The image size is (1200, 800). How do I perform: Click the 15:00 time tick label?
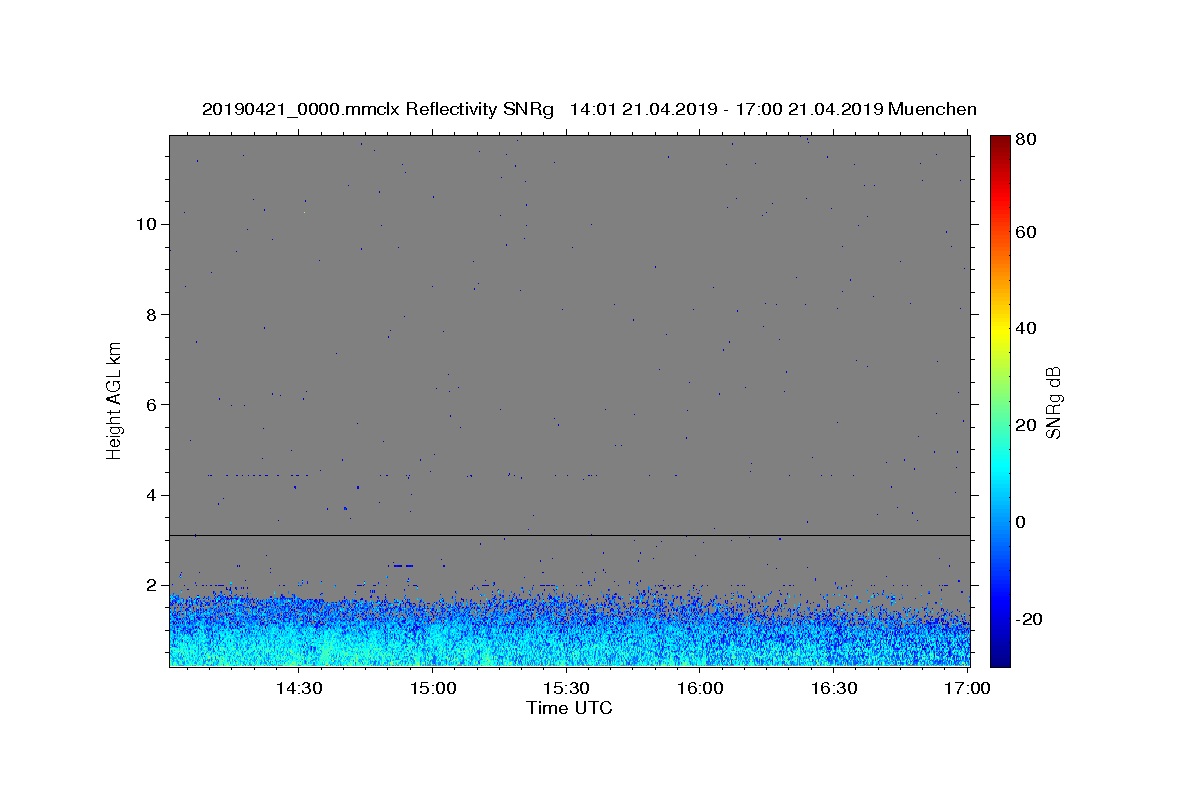click(x=432, y=688)
